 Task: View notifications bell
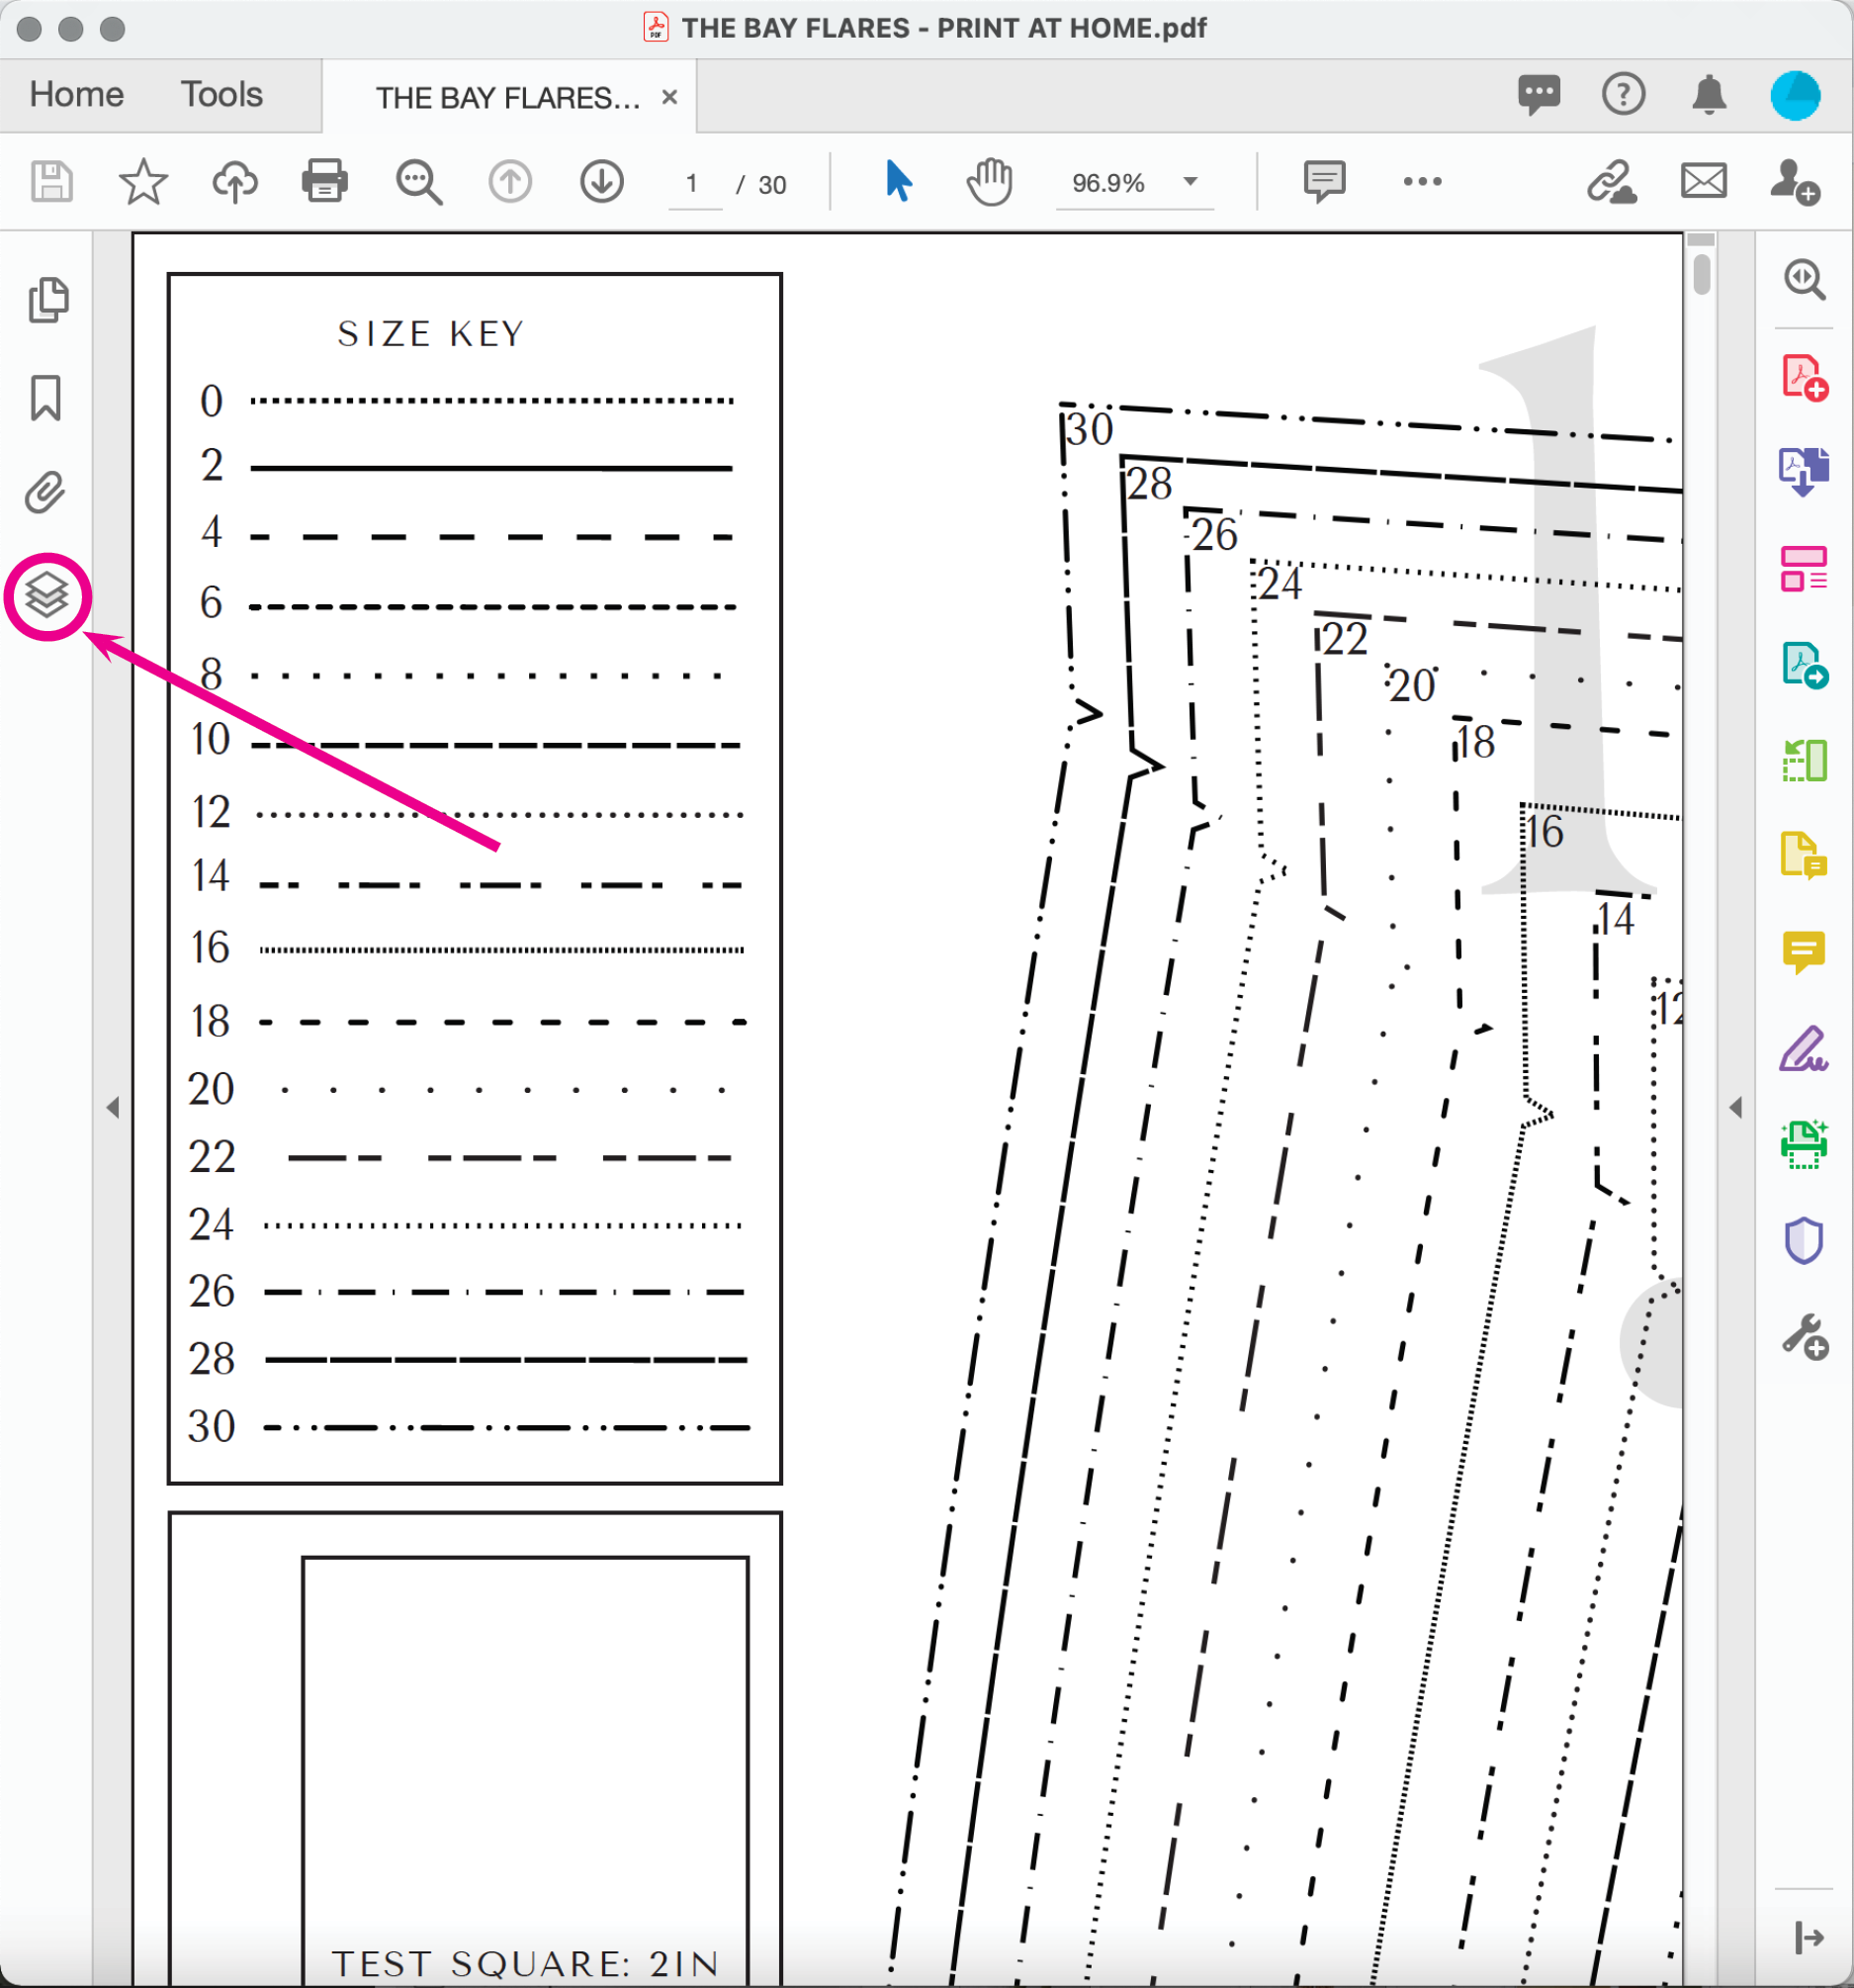coord(1709,95)
